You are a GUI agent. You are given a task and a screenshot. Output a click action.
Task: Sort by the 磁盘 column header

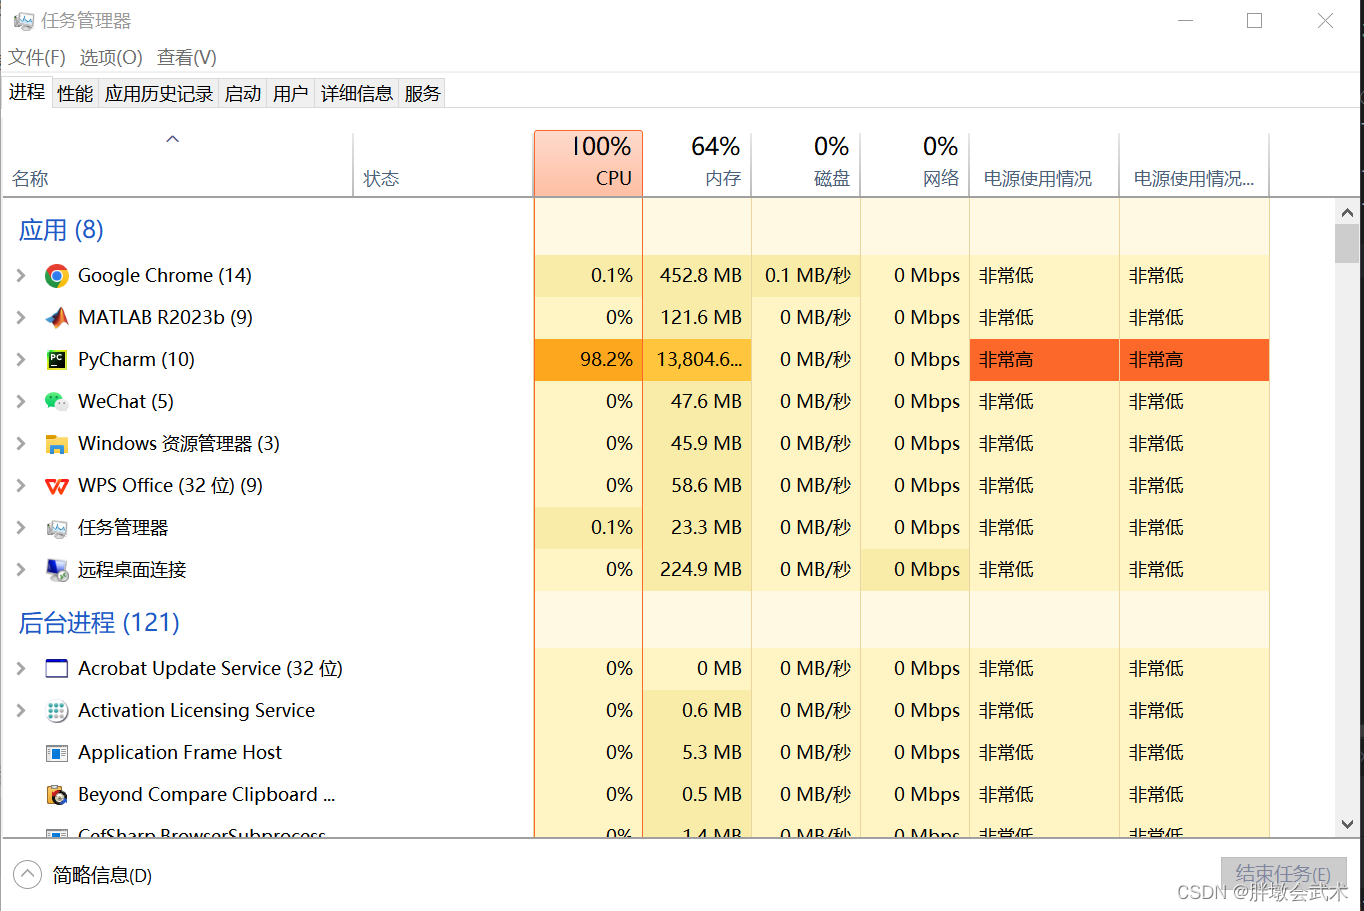806,164
